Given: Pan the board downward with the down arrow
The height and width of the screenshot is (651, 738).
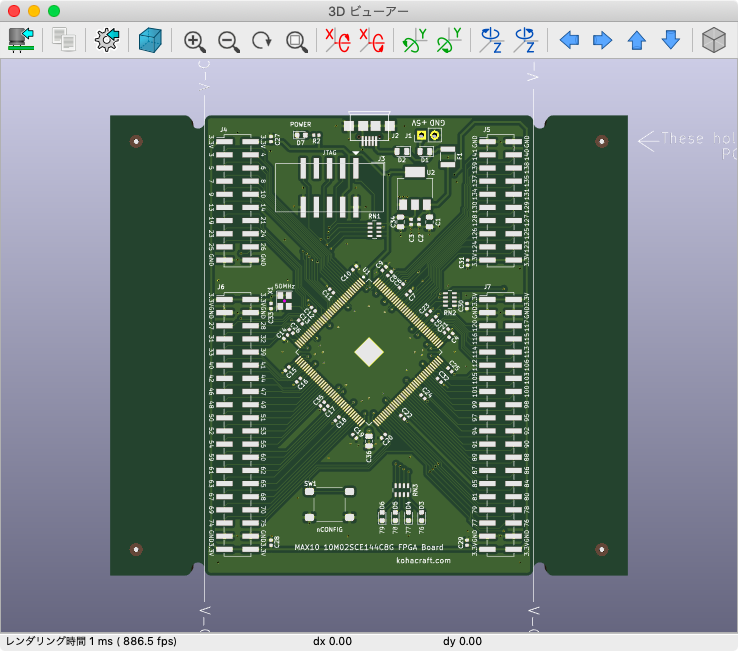Looking at the screenshot, I should coord(671,40).
